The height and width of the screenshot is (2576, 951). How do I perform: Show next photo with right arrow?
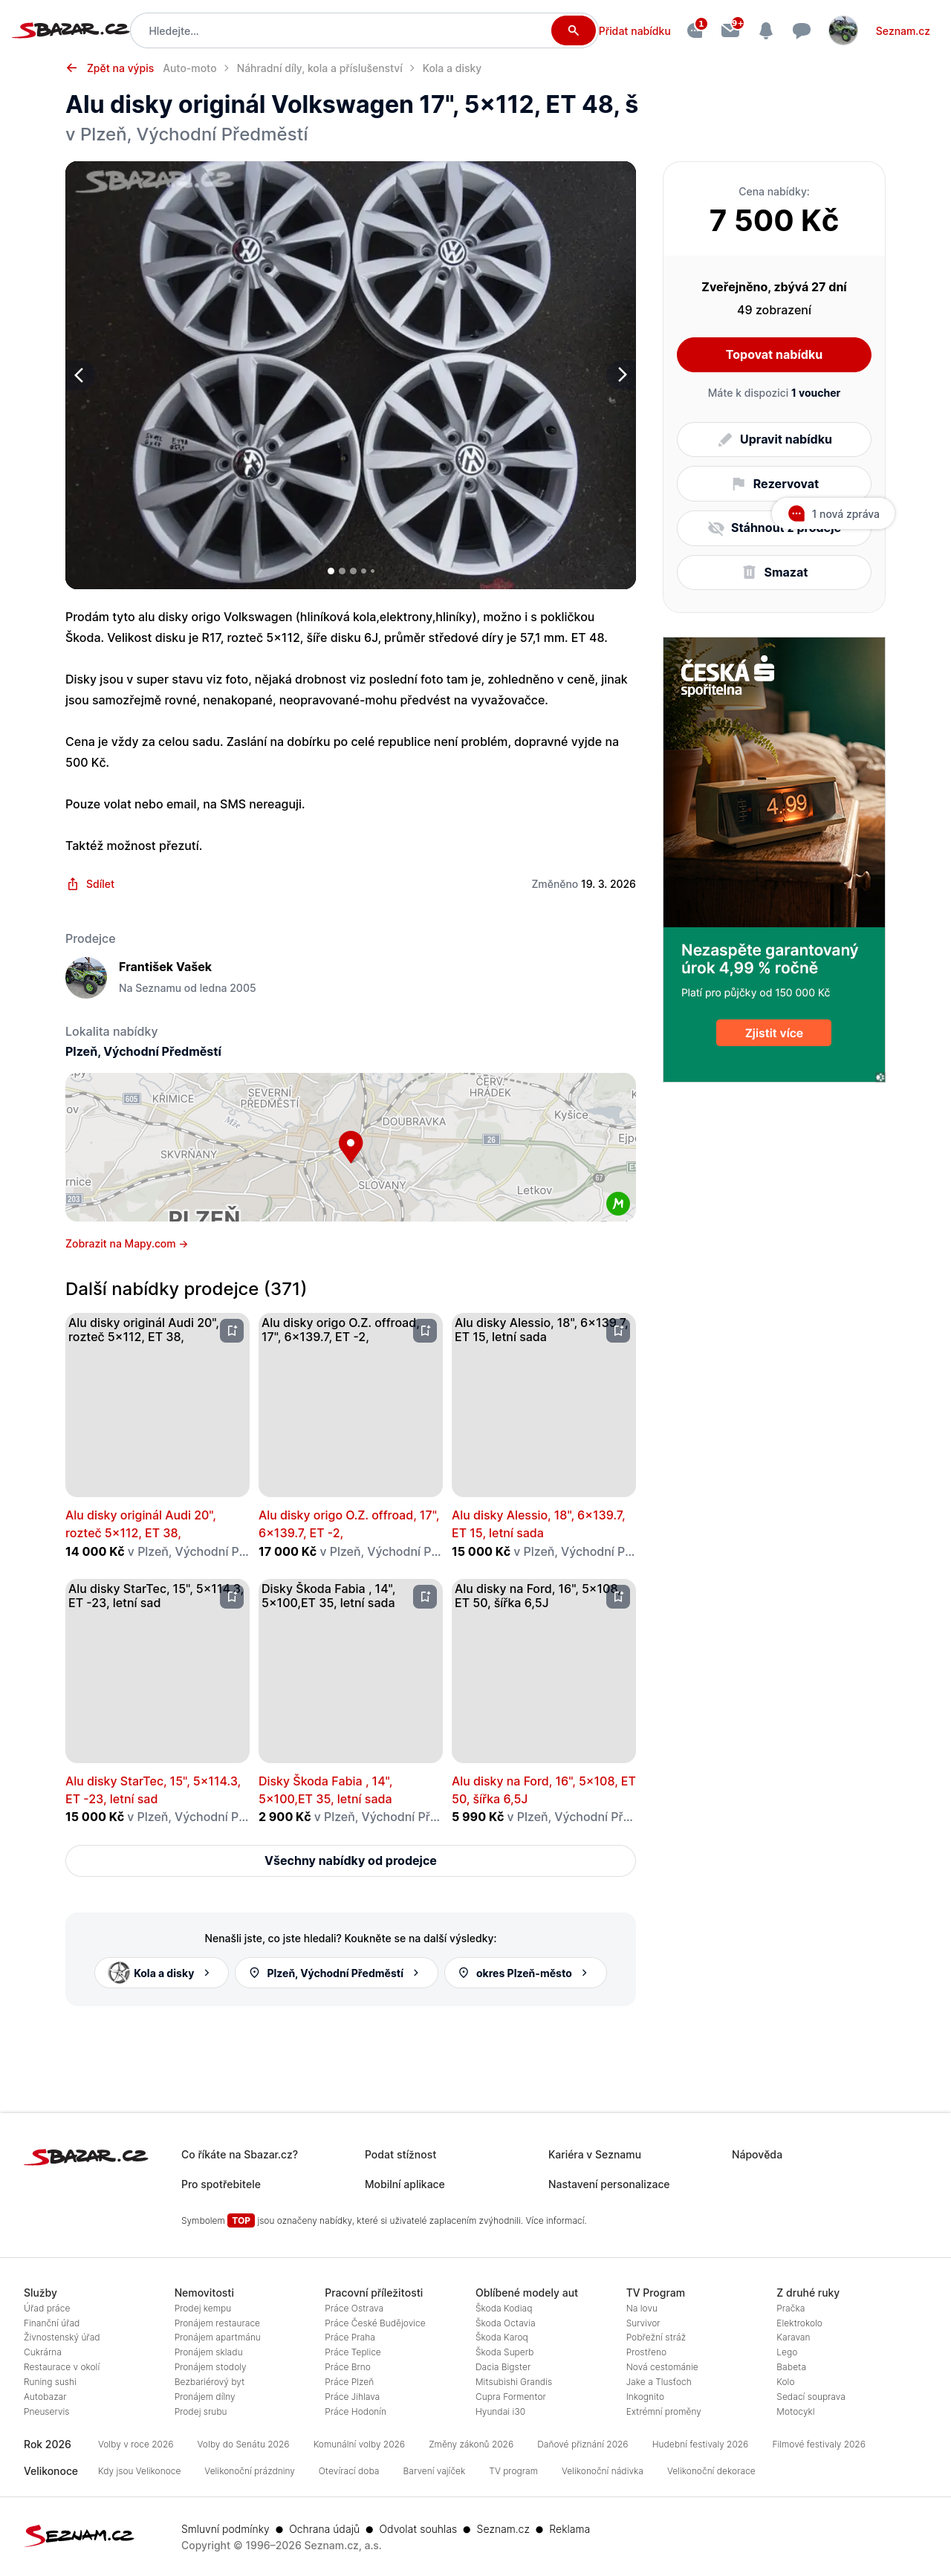621,375
